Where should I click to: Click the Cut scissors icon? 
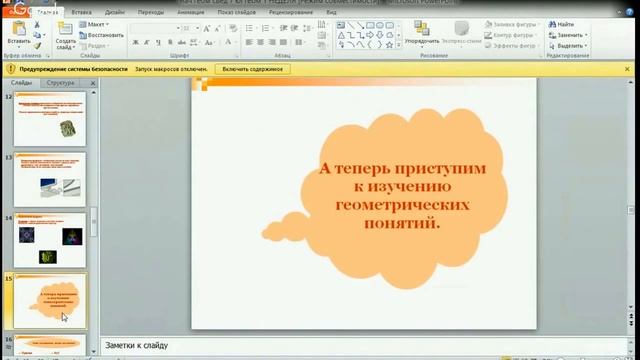click(37, 25)
